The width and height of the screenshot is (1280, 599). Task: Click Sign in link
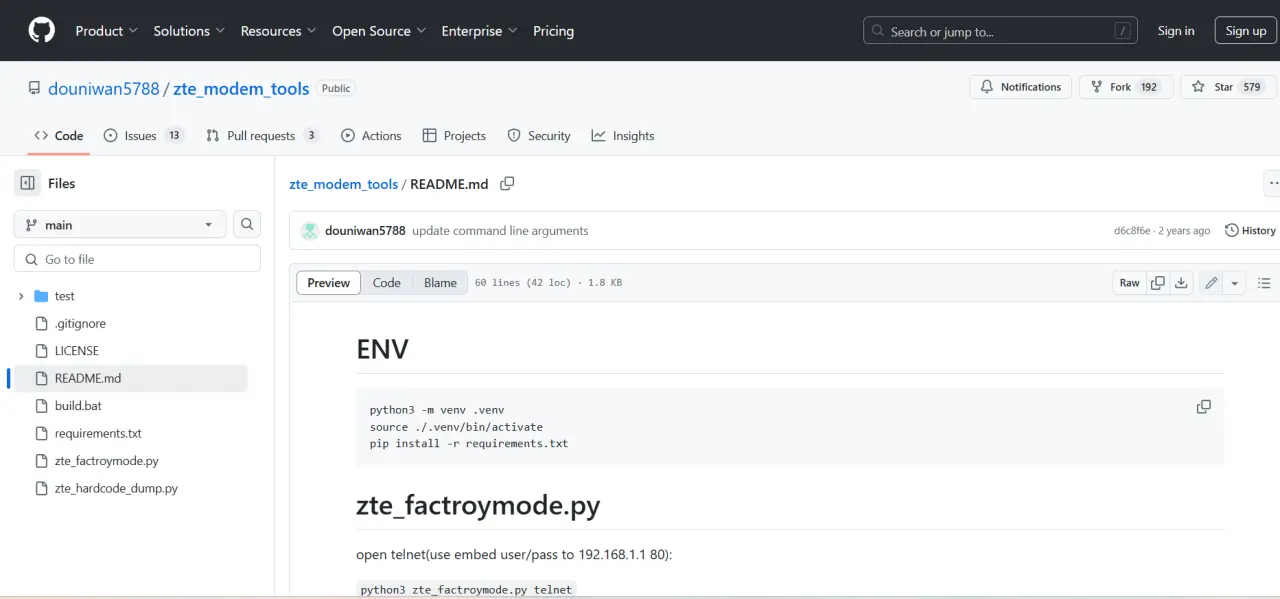click(x=1176, y=31)
